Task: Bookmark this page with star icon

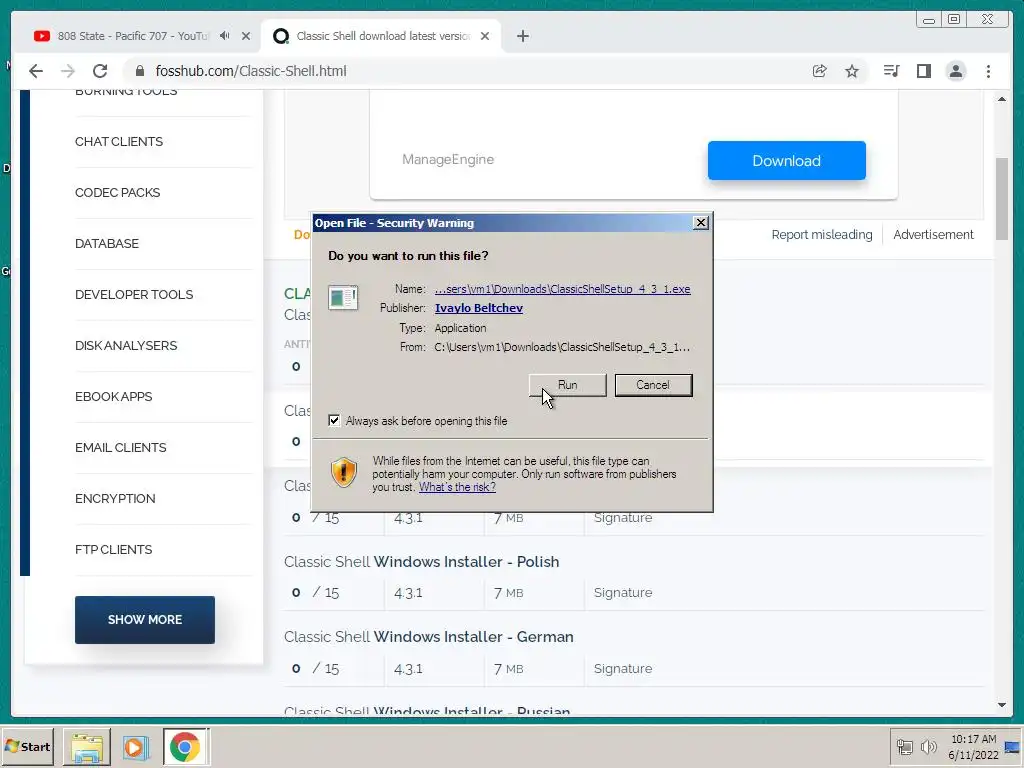Action: [852, 71]
